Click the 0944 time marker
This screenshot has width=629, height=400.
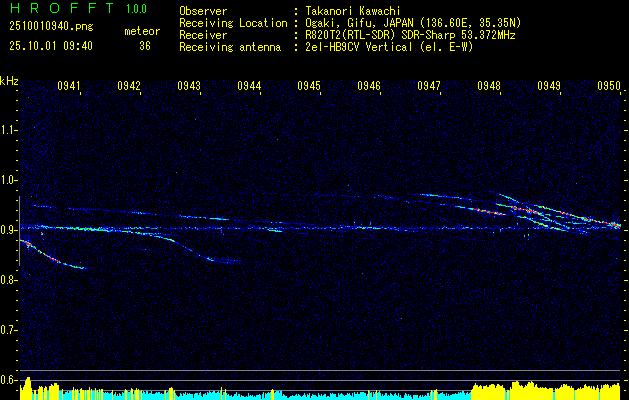click(249, 85)
